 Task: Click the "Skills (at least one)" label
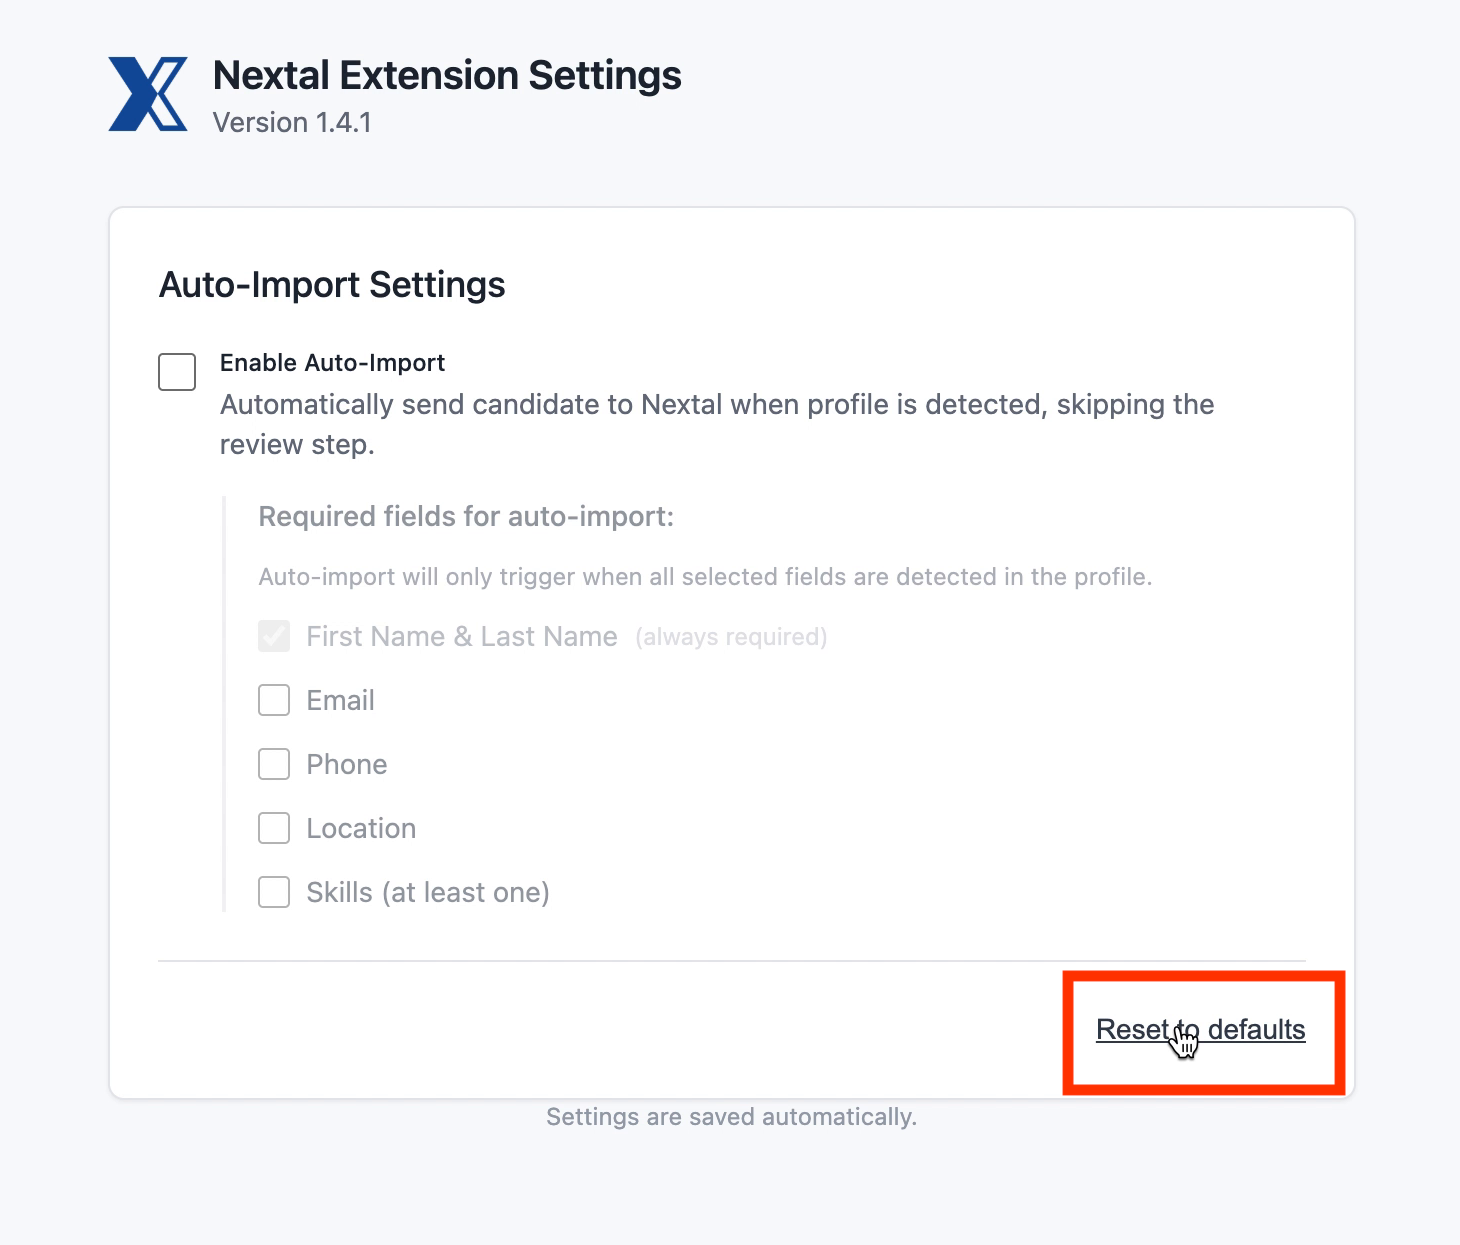click(428, 892)
